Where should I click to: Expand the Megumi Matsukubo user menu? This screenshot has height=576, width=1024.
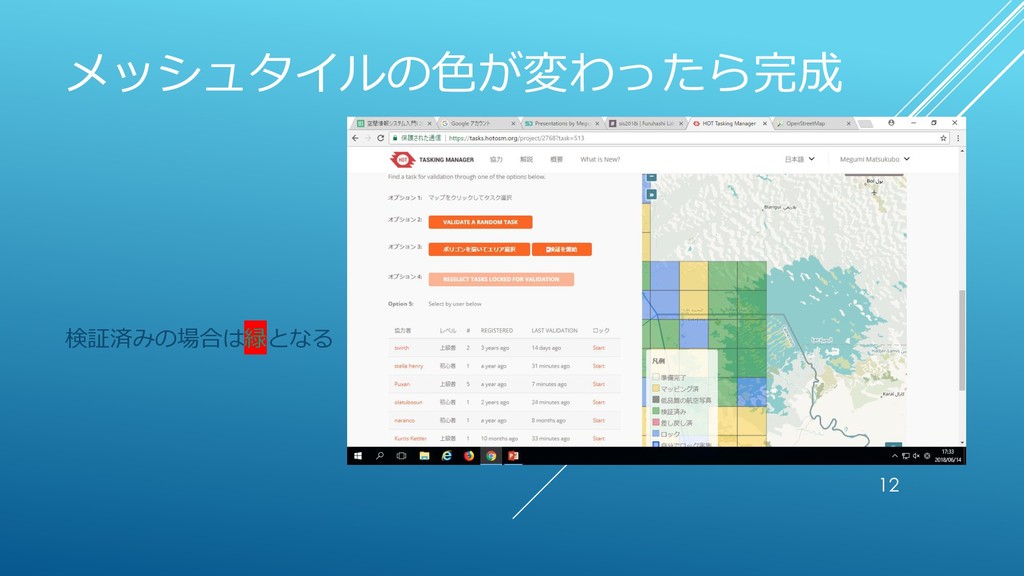874,159
